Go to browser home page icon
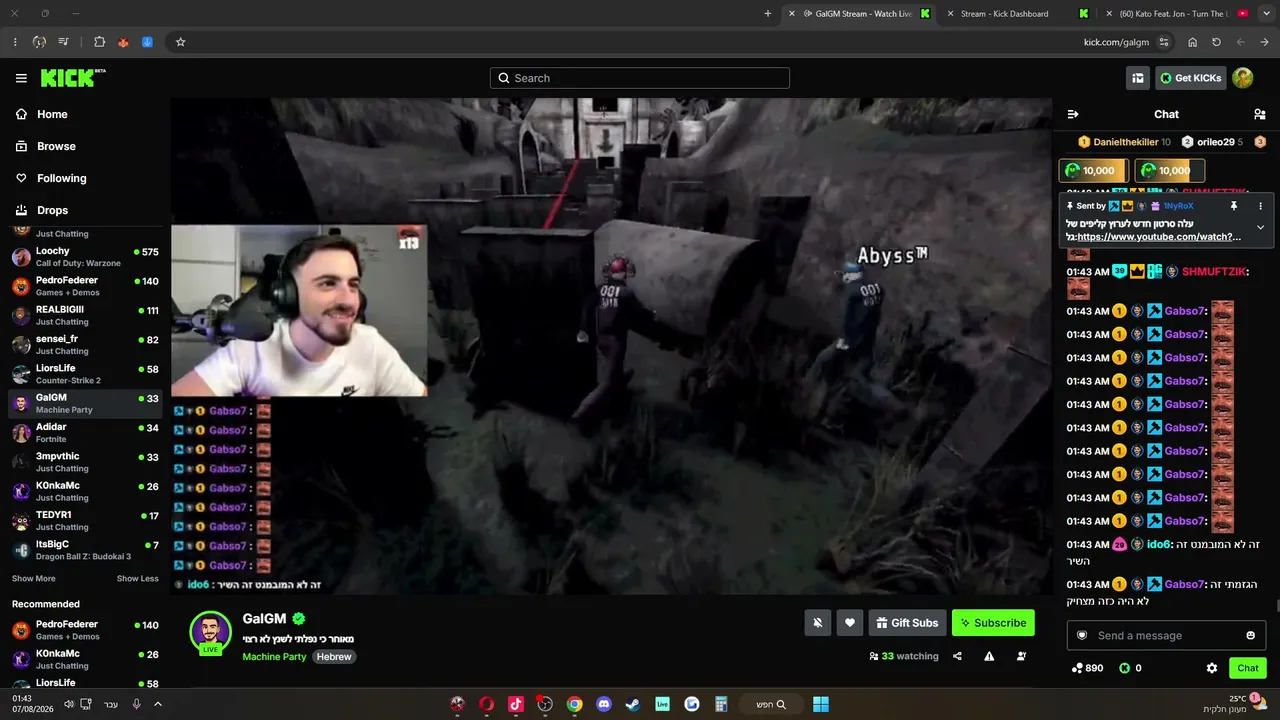 click(x=1192, y=42)
